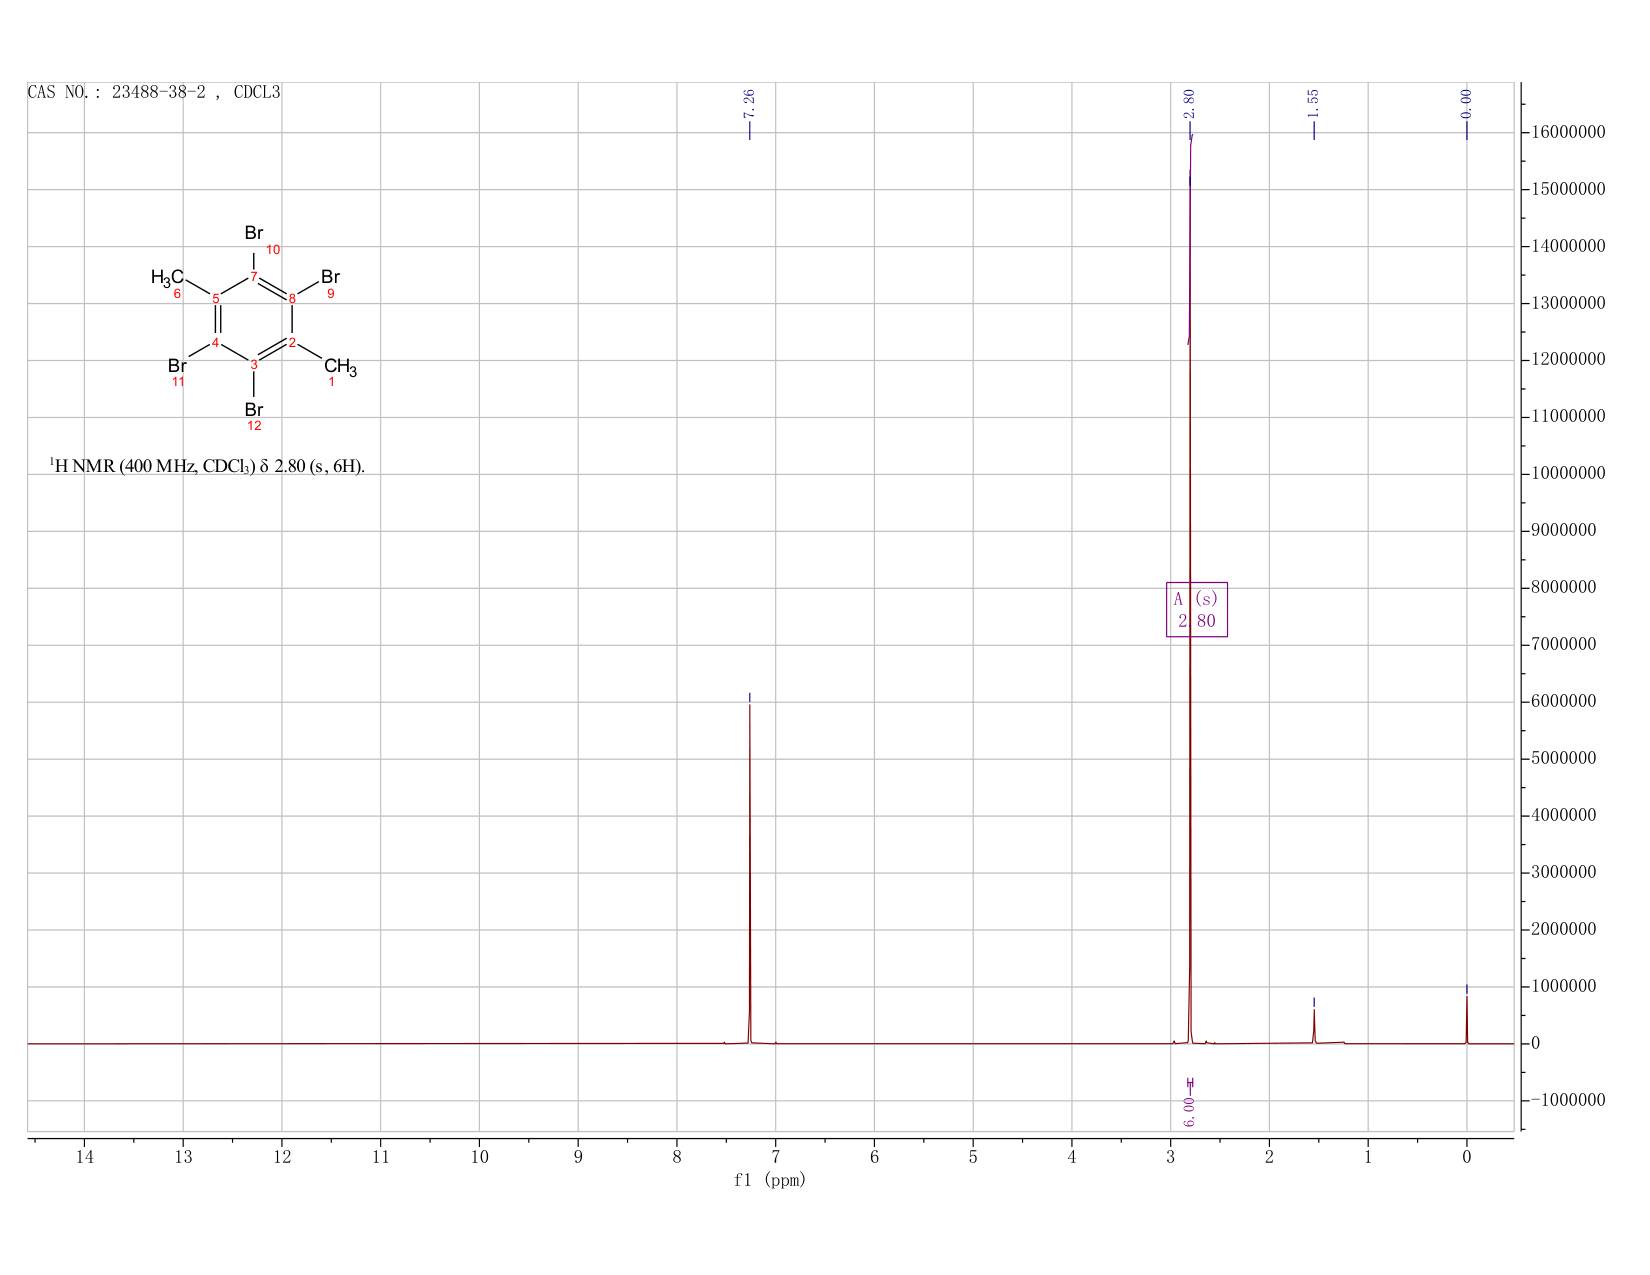Click the CH3 group labeled 1
1650x1275 pixels.
pyautogui.click(x=340, y=367)
